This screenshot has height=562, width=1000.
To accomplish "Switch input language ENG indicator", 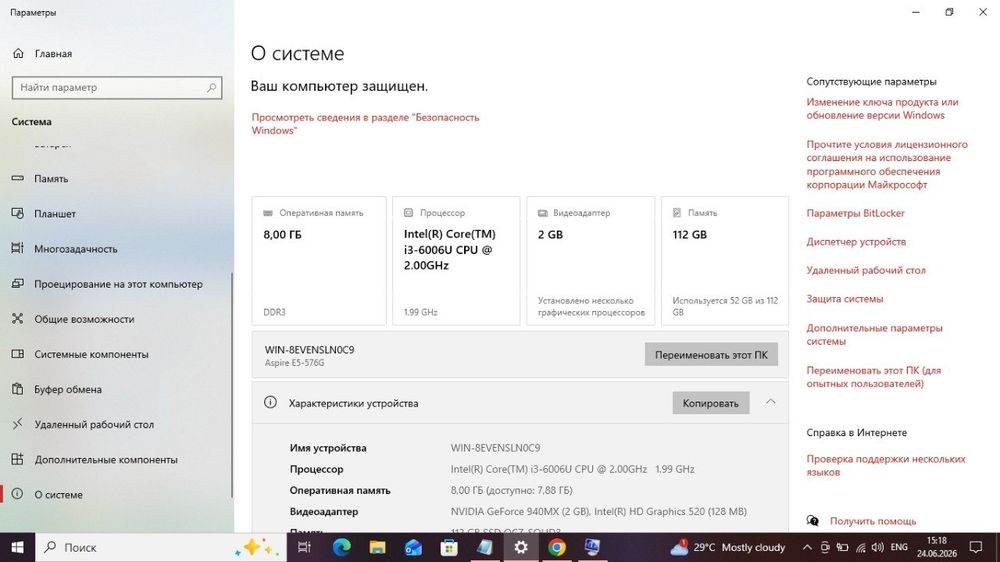I will click(899, 547).
